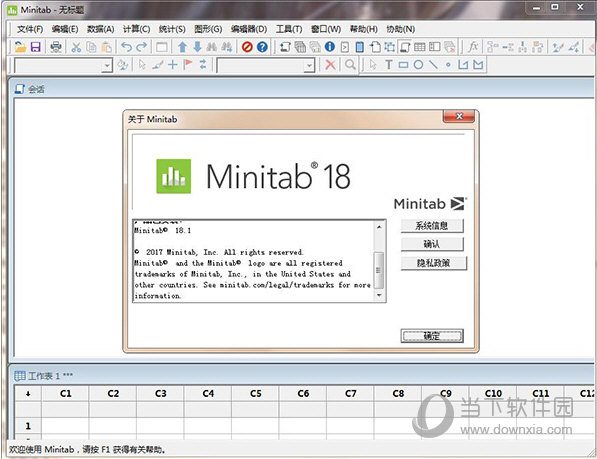
Task: Select the Rectangle drawing tool
Action: [403, 65]
